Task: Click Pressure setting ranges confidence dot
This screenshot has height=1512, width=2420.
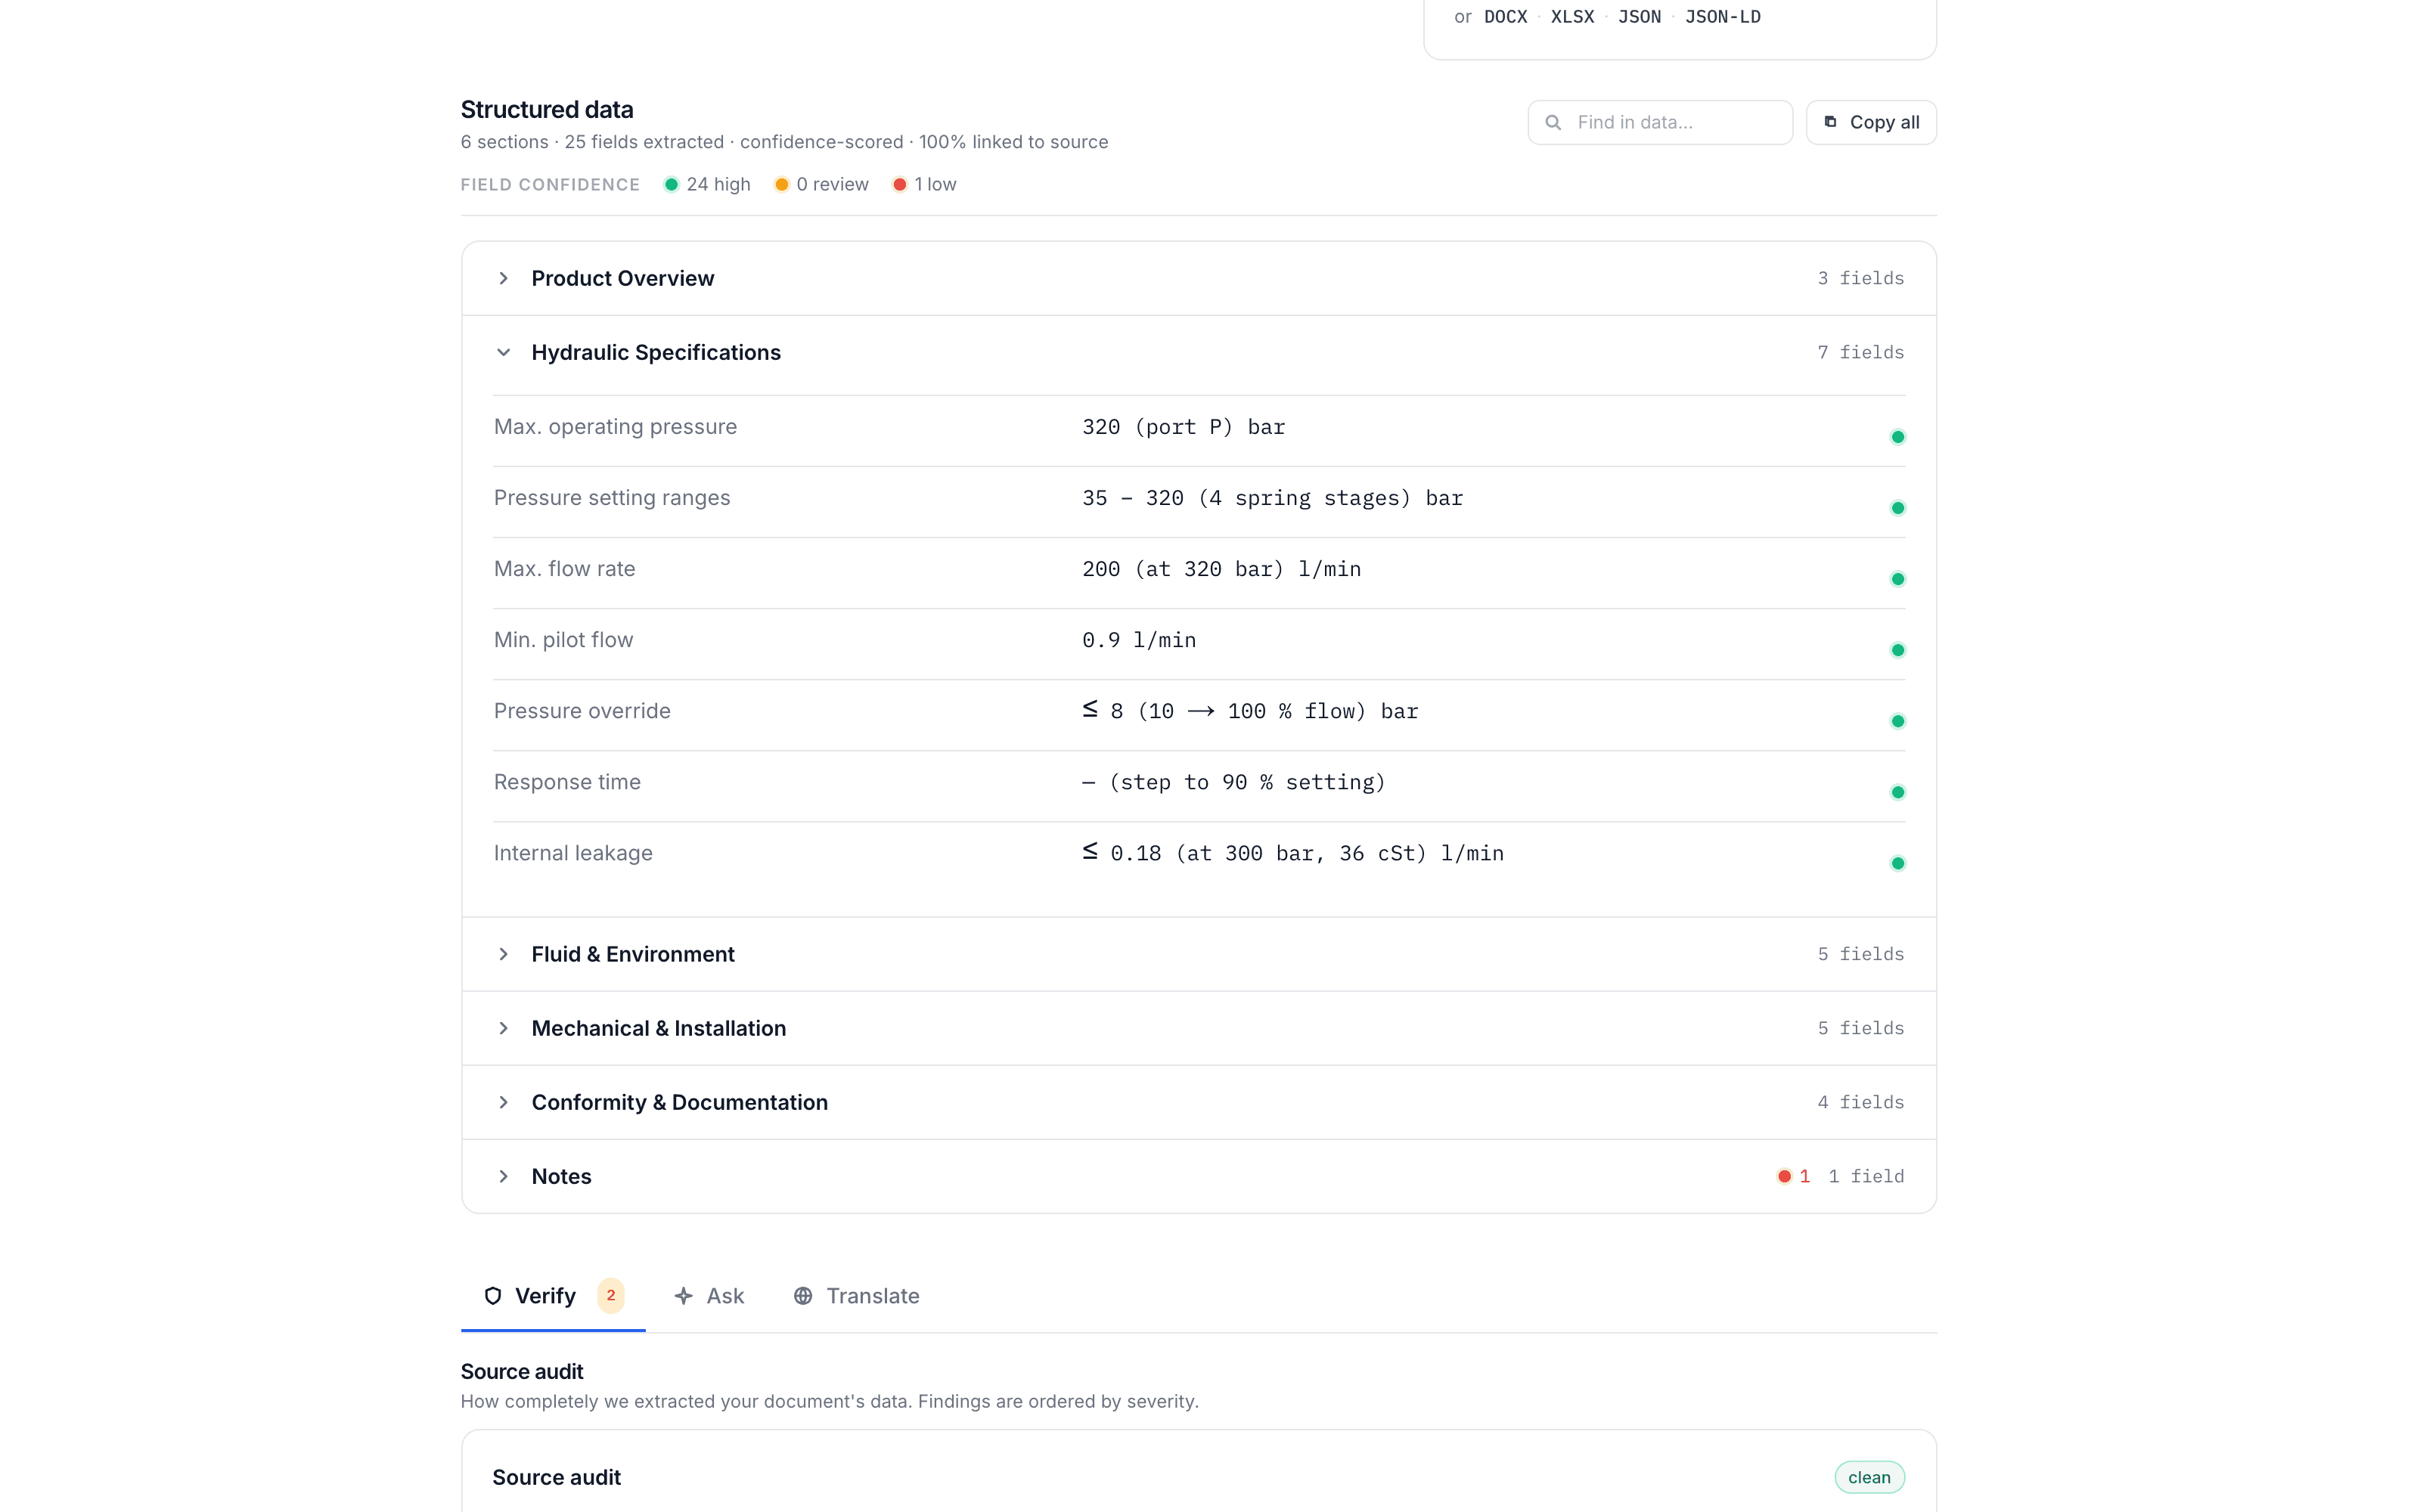Action: tap(1897, 508)
